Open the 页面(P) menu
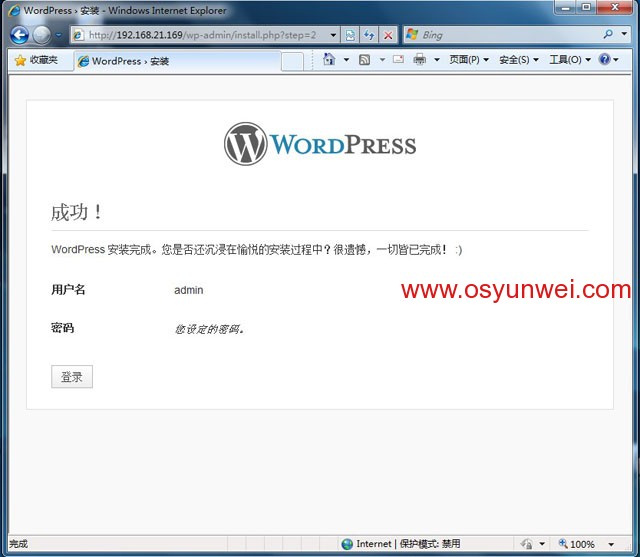This screenshot has height=557, width=640. pos(469,60)
